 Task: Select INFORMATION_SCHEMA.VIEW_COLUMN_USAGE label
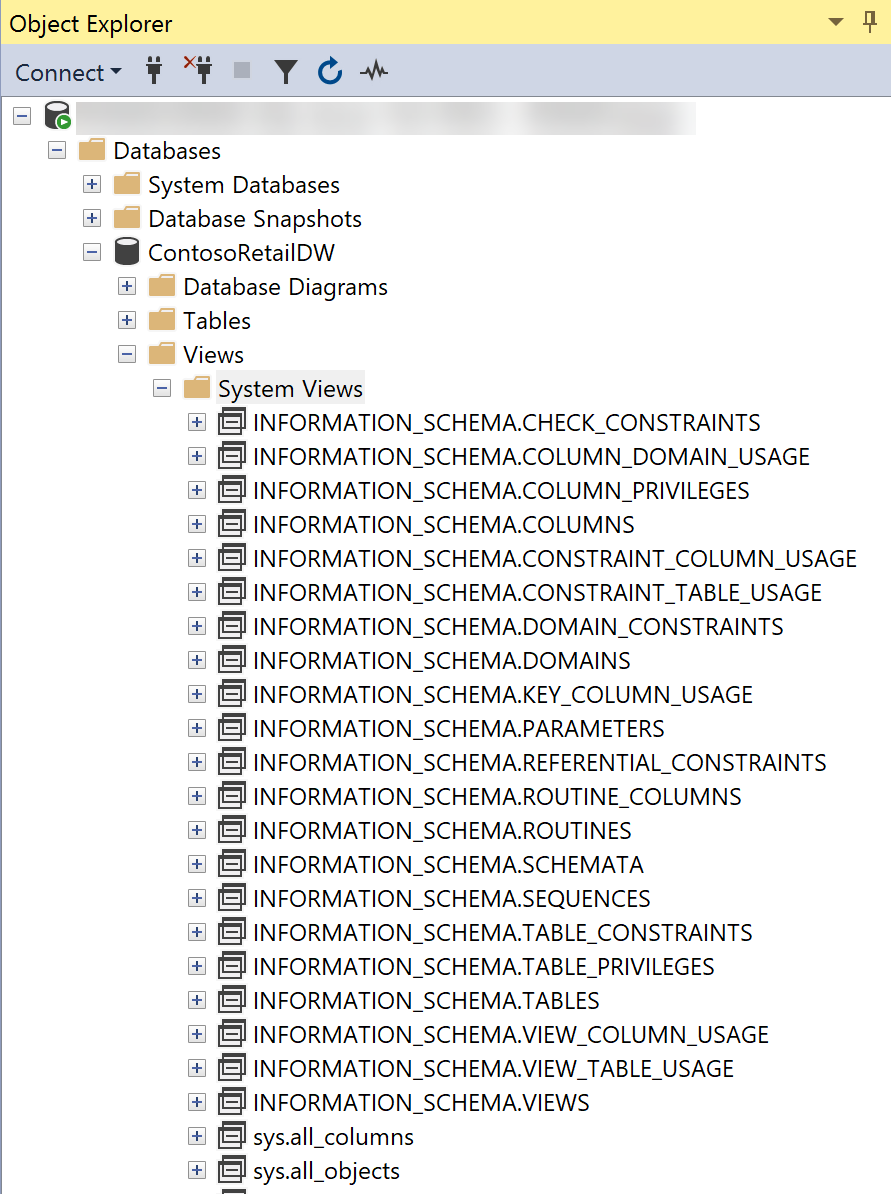click(510, 1035)
